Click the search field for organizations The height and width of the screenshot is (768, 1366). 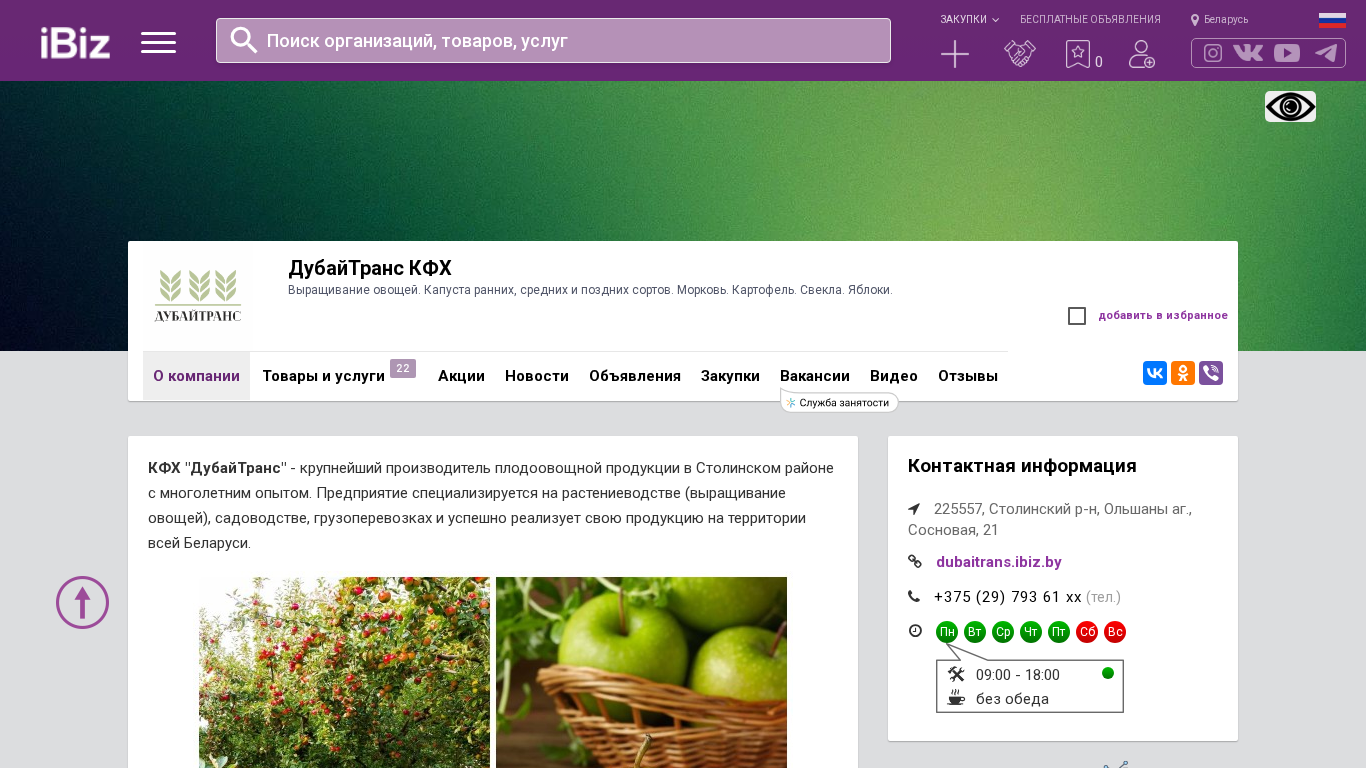[x=553, y=40]
